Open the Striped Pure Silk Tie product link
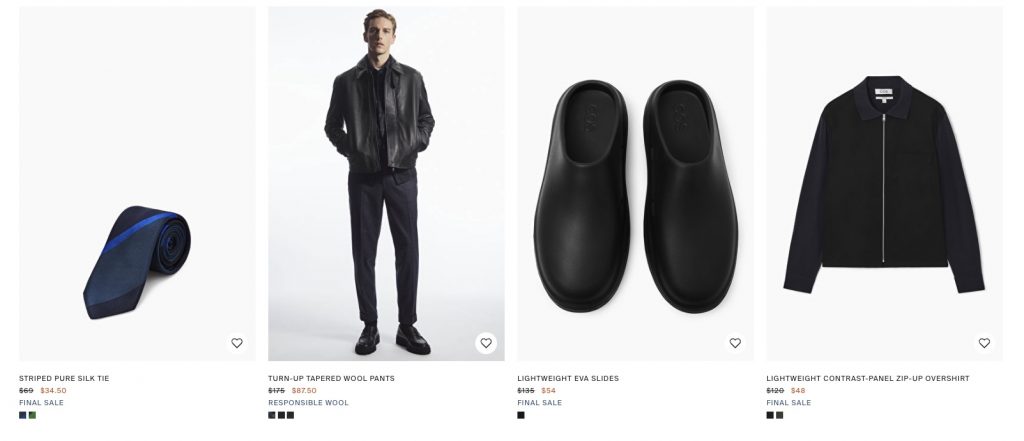The height and width of the screenshot is (441, 1024). tap(64, 379)
